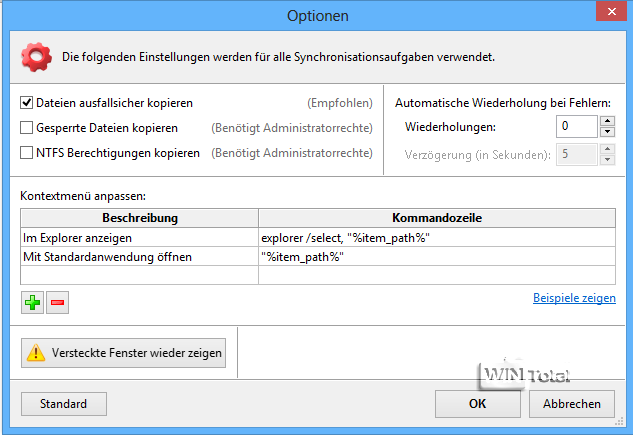The image size is (633, 435).
Task: Click the explorer /select command cell
Action: coord(436,238)
